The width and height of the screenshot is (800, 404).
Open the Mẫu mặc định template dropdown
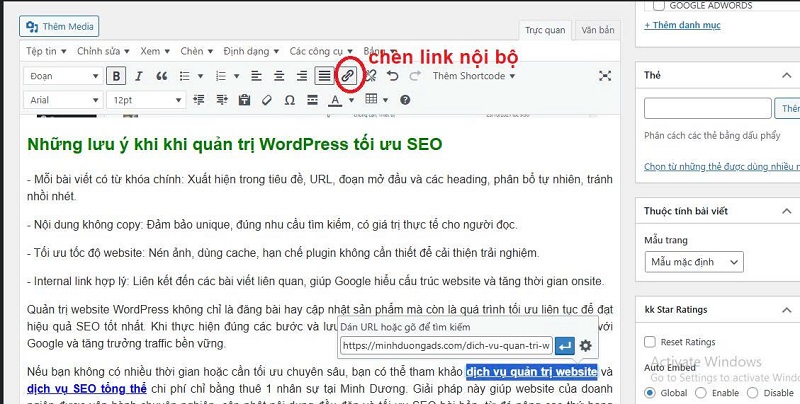pyautogui.click(x=694, y=262)
